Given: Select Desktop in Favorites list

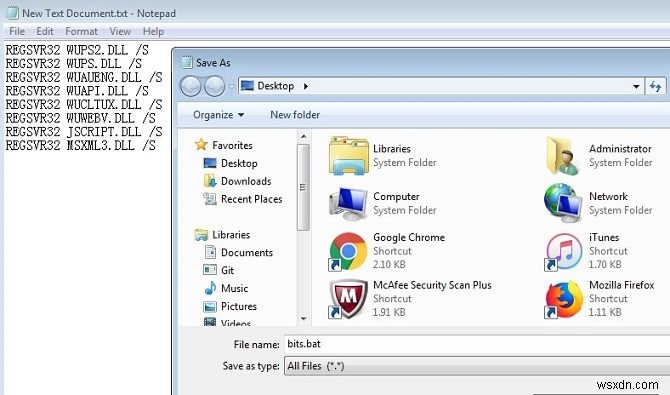Looking at the screenshot, I should (239, 163).
